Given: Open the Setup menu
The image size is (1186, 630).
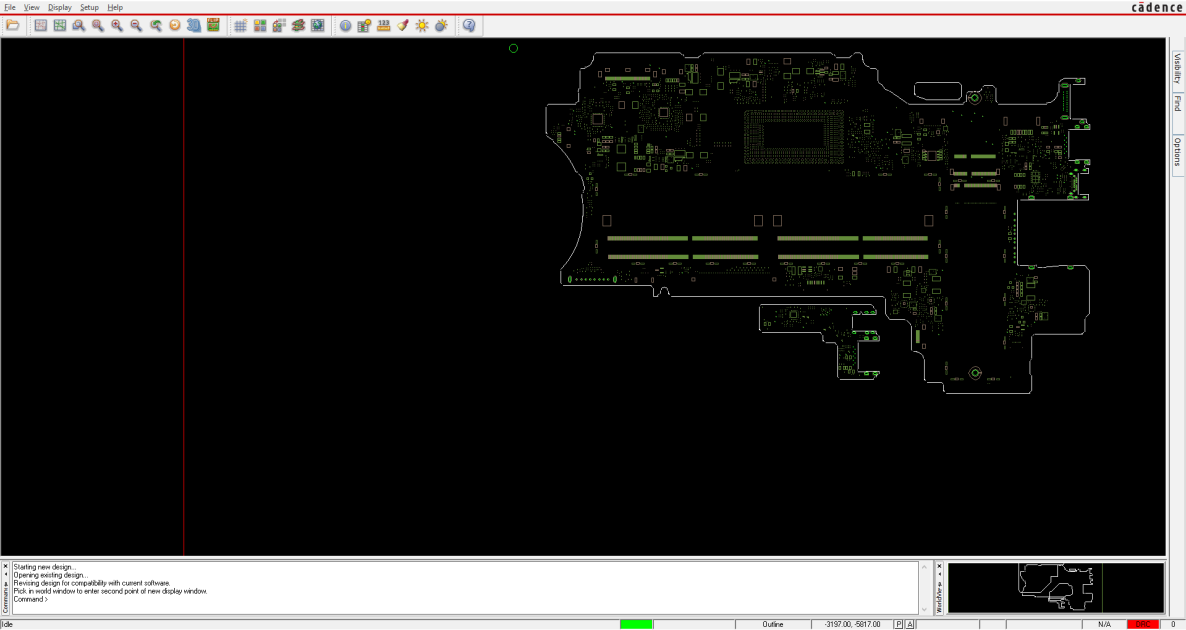Looking at the screenshot, I should pyautogui.click(x=89, y=7).
